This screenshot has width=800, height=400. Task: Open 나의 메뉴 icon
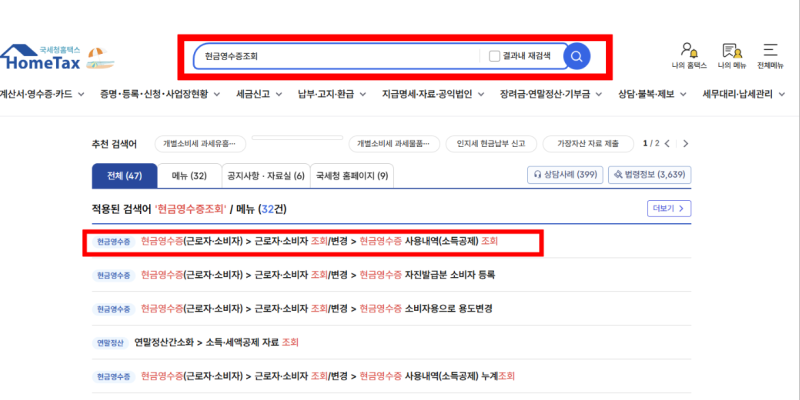tap(732, 56)
